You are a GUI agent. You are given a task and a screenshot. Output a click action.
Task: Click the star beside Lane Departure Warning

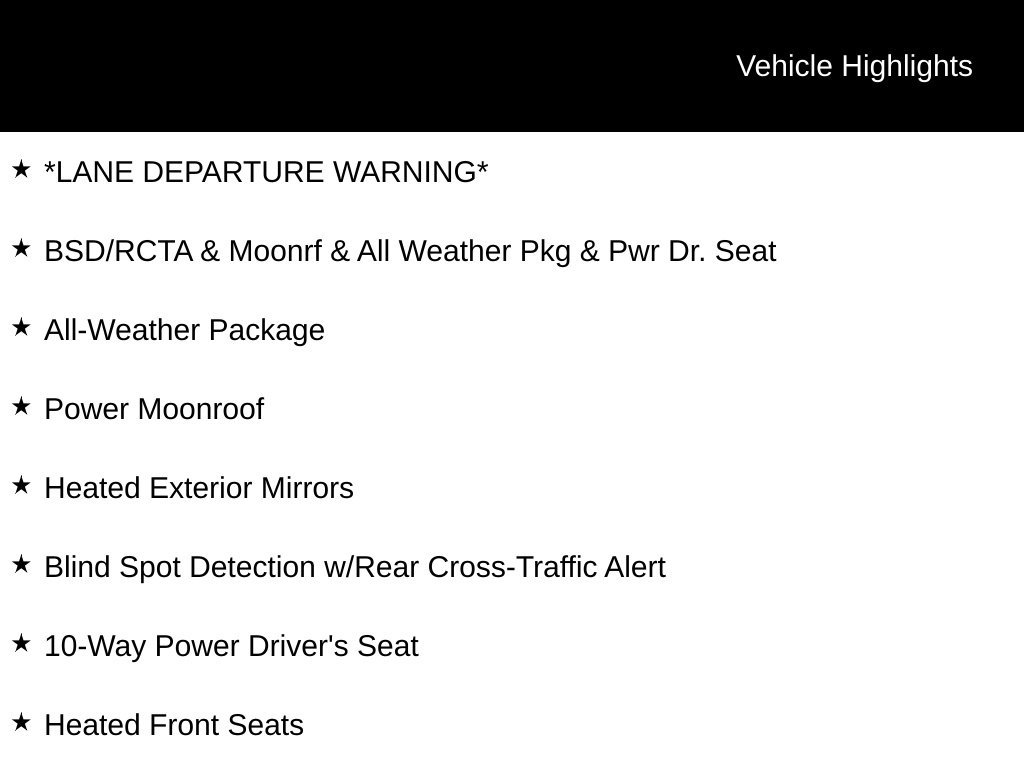tap(21, 169)
